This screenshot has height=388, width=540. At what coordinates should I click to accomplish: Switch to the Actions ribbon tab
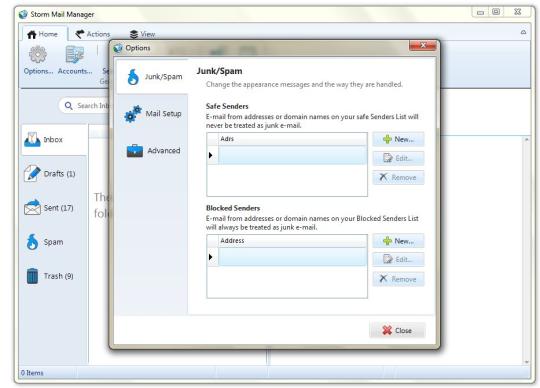coord(93,34)
